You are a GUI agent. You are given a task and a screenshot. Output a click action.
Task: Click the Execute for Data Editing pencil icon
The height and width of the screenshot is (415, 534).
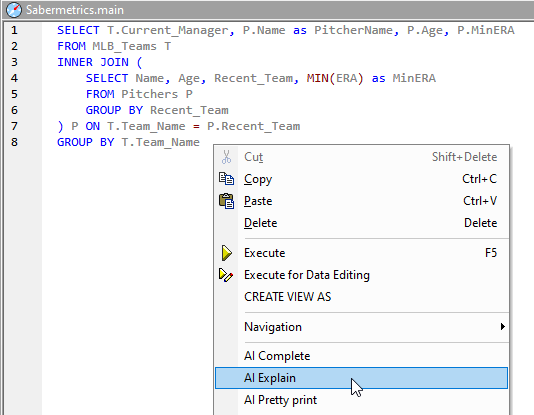click(x=226, y=275)
